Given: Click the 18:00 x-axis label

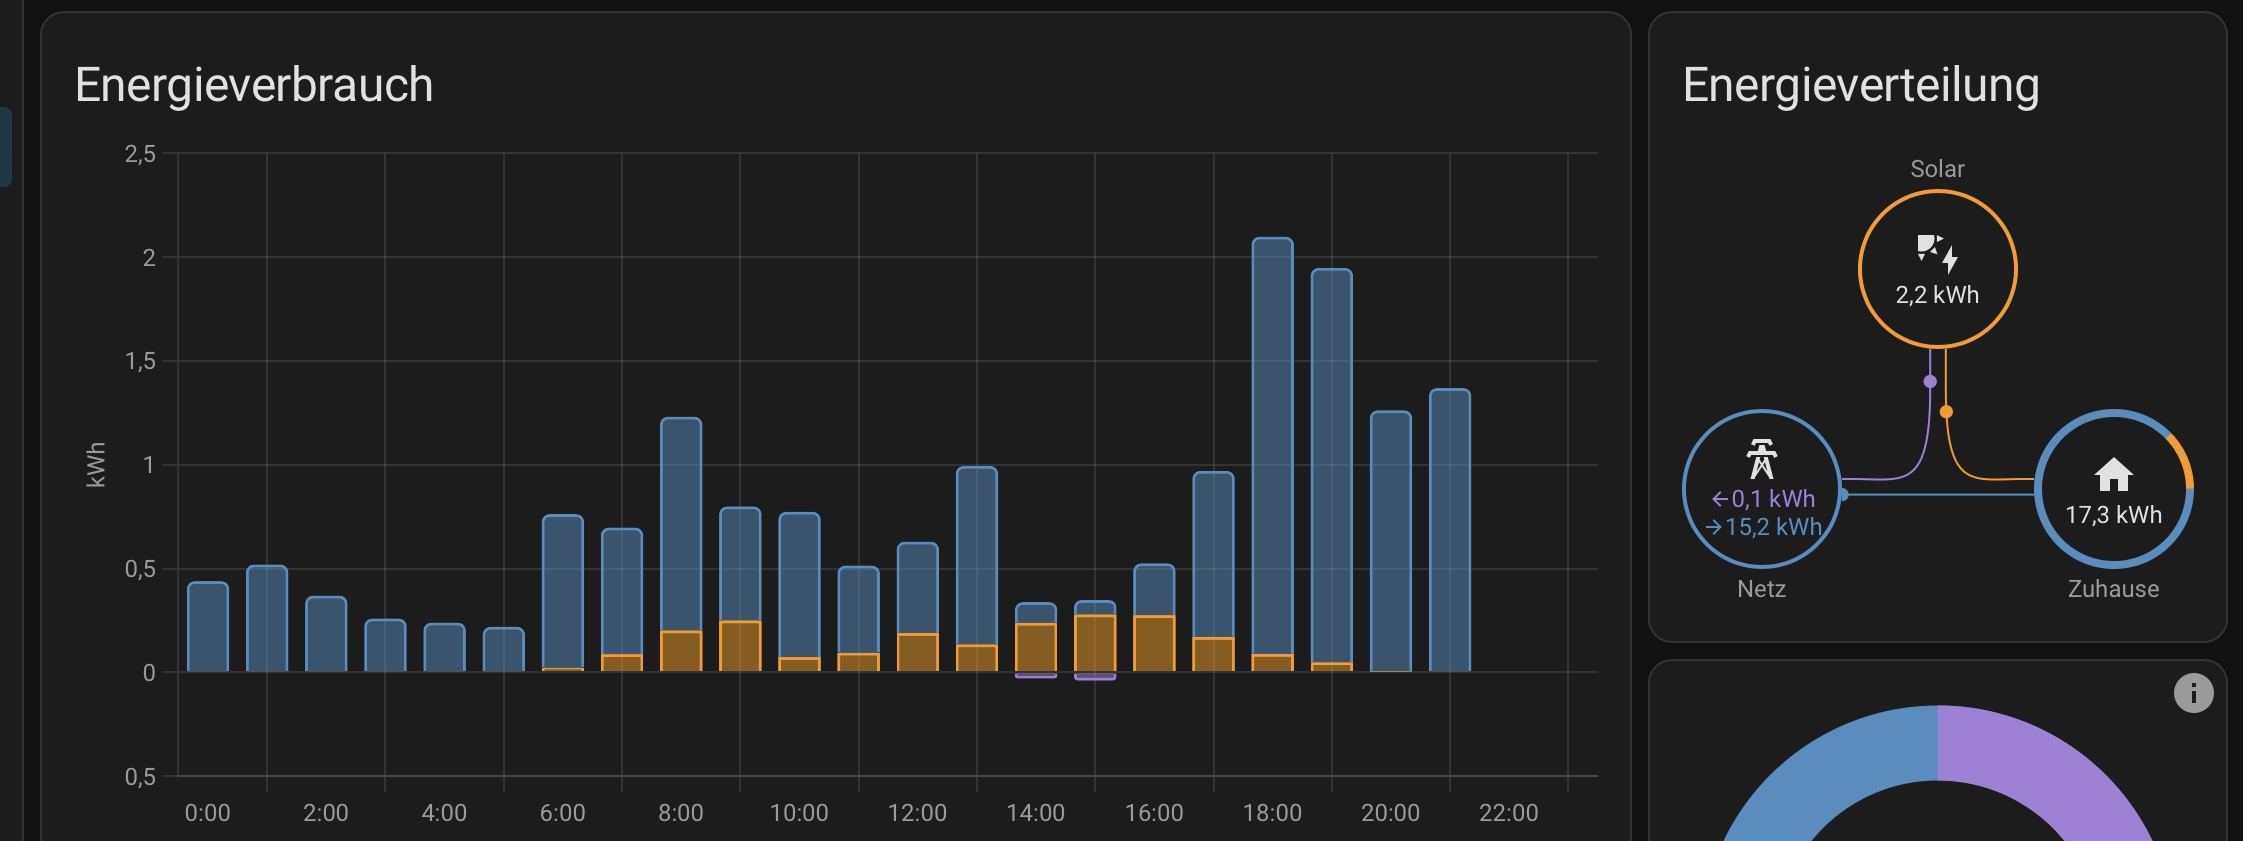Looking at the screenshot, I should [x=1272, y=813].
